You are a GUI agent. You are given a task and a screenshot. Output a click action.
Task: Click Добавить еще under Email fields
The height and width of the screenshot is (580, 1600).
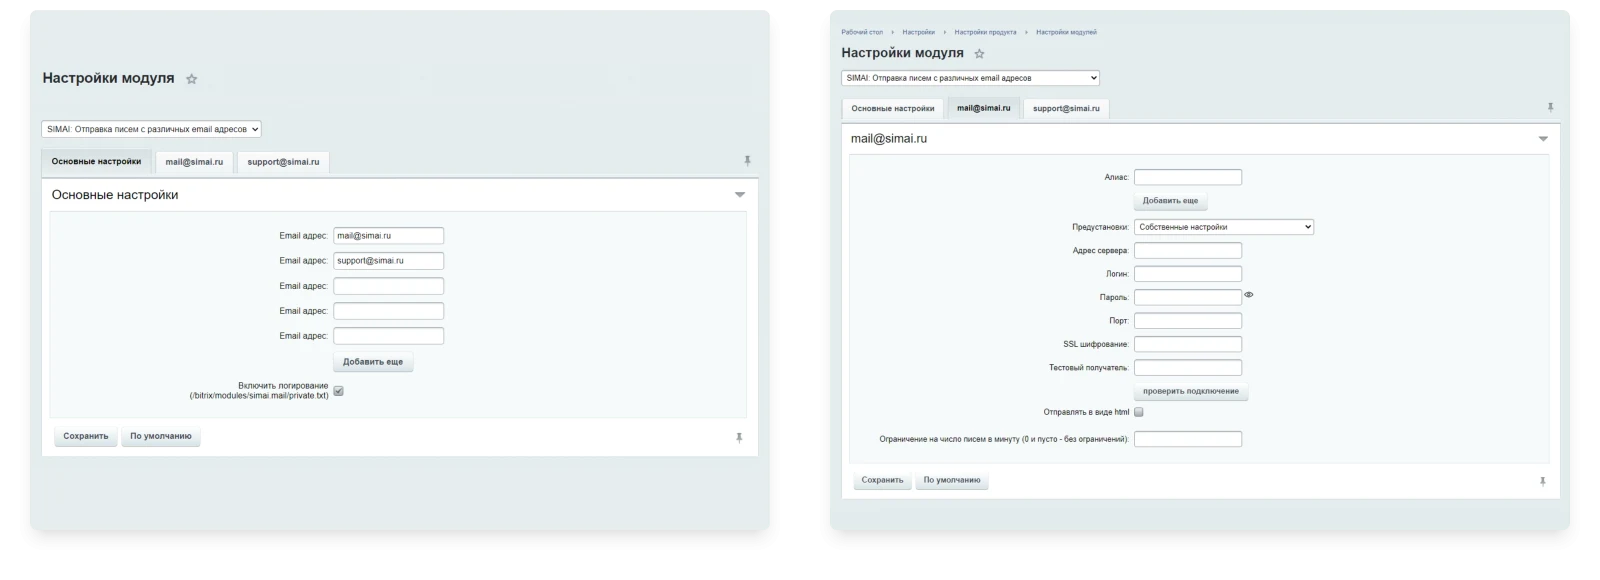point(373,362)
